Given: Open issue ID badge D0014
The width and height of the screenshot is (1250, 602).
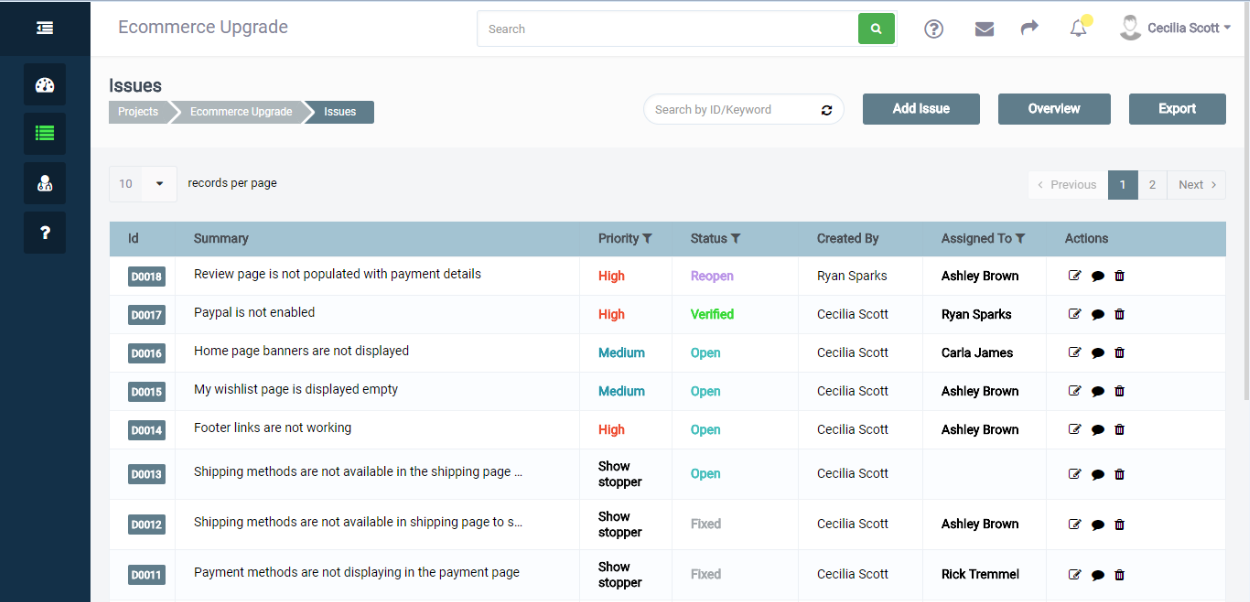Looking at the screenshot, I should 146,431.
